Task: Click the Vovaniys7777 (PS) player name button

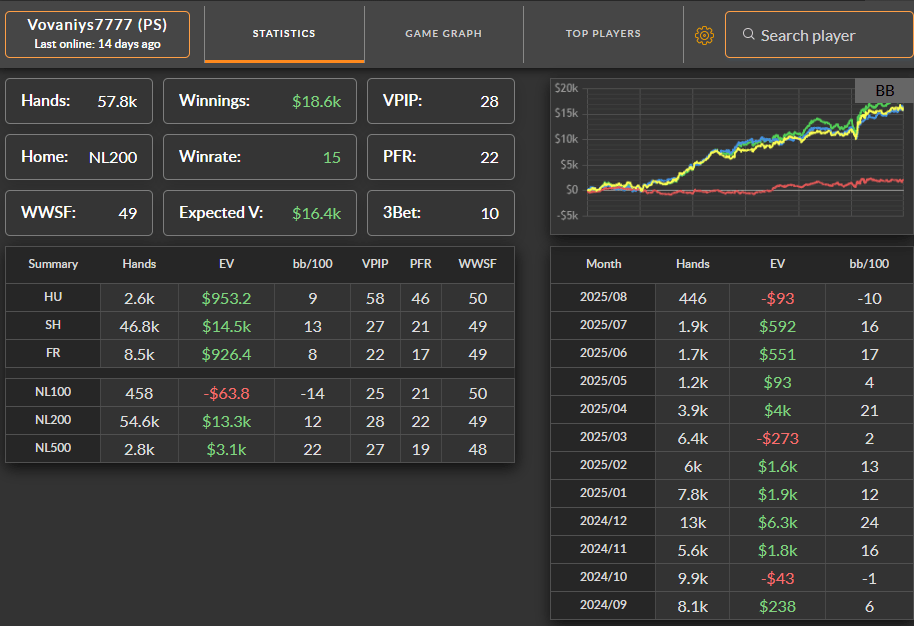Action: point(97,34)
